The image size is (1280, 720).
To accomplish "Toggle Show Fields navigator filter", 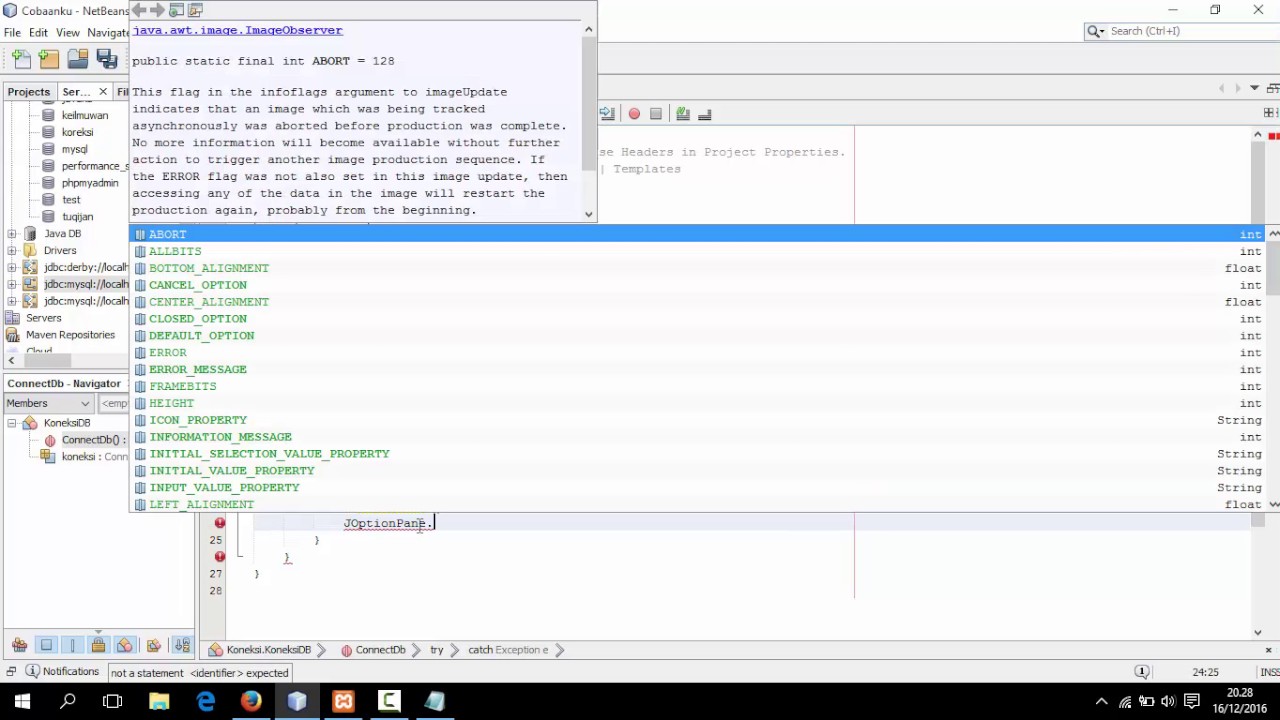I will click(46, 645).
